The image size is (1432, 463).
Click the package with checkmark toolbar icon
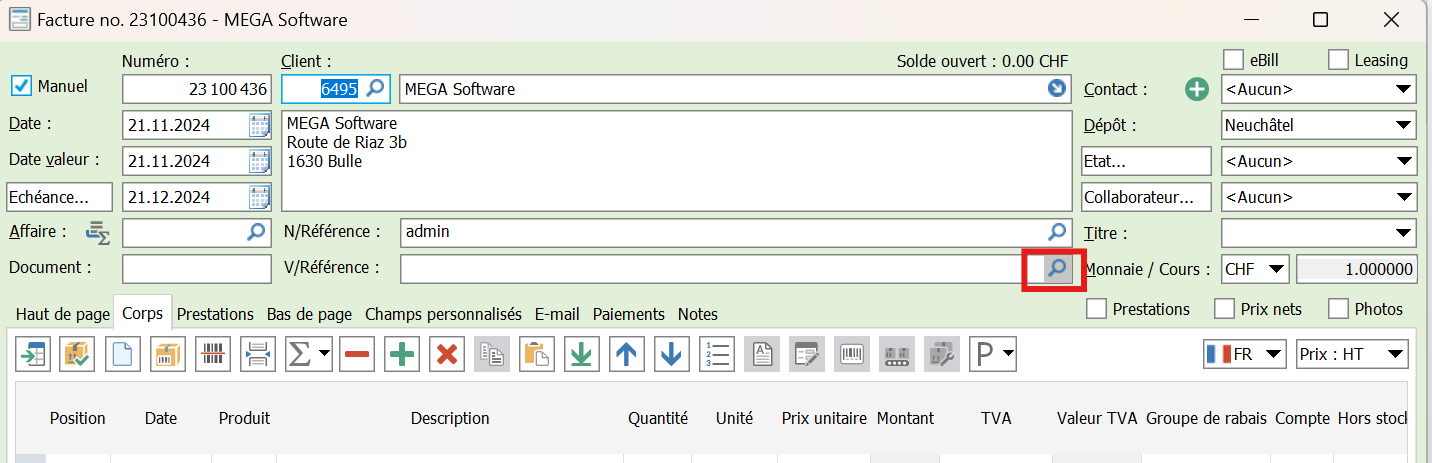[x=77, y=354]
